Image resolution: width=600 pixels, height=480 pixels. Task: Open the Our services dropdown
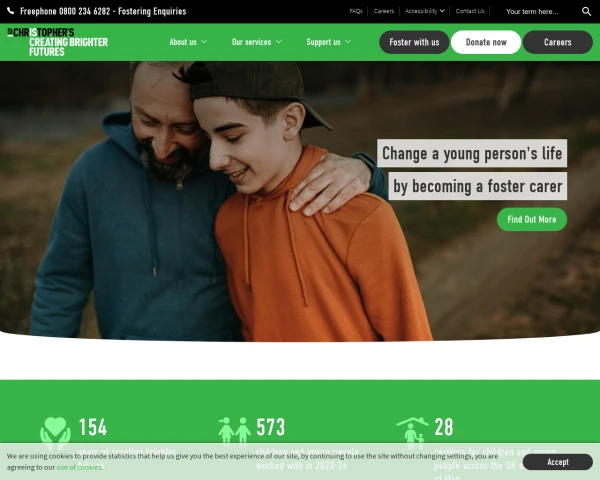coord(256,42)
